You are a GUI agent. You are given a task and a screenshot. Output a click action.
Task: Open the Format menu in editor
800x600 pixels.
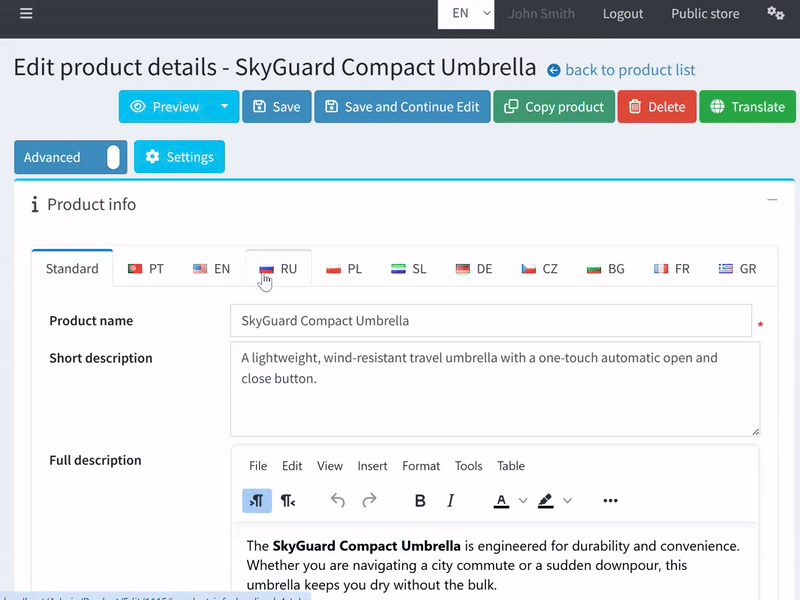coord(421,466)
